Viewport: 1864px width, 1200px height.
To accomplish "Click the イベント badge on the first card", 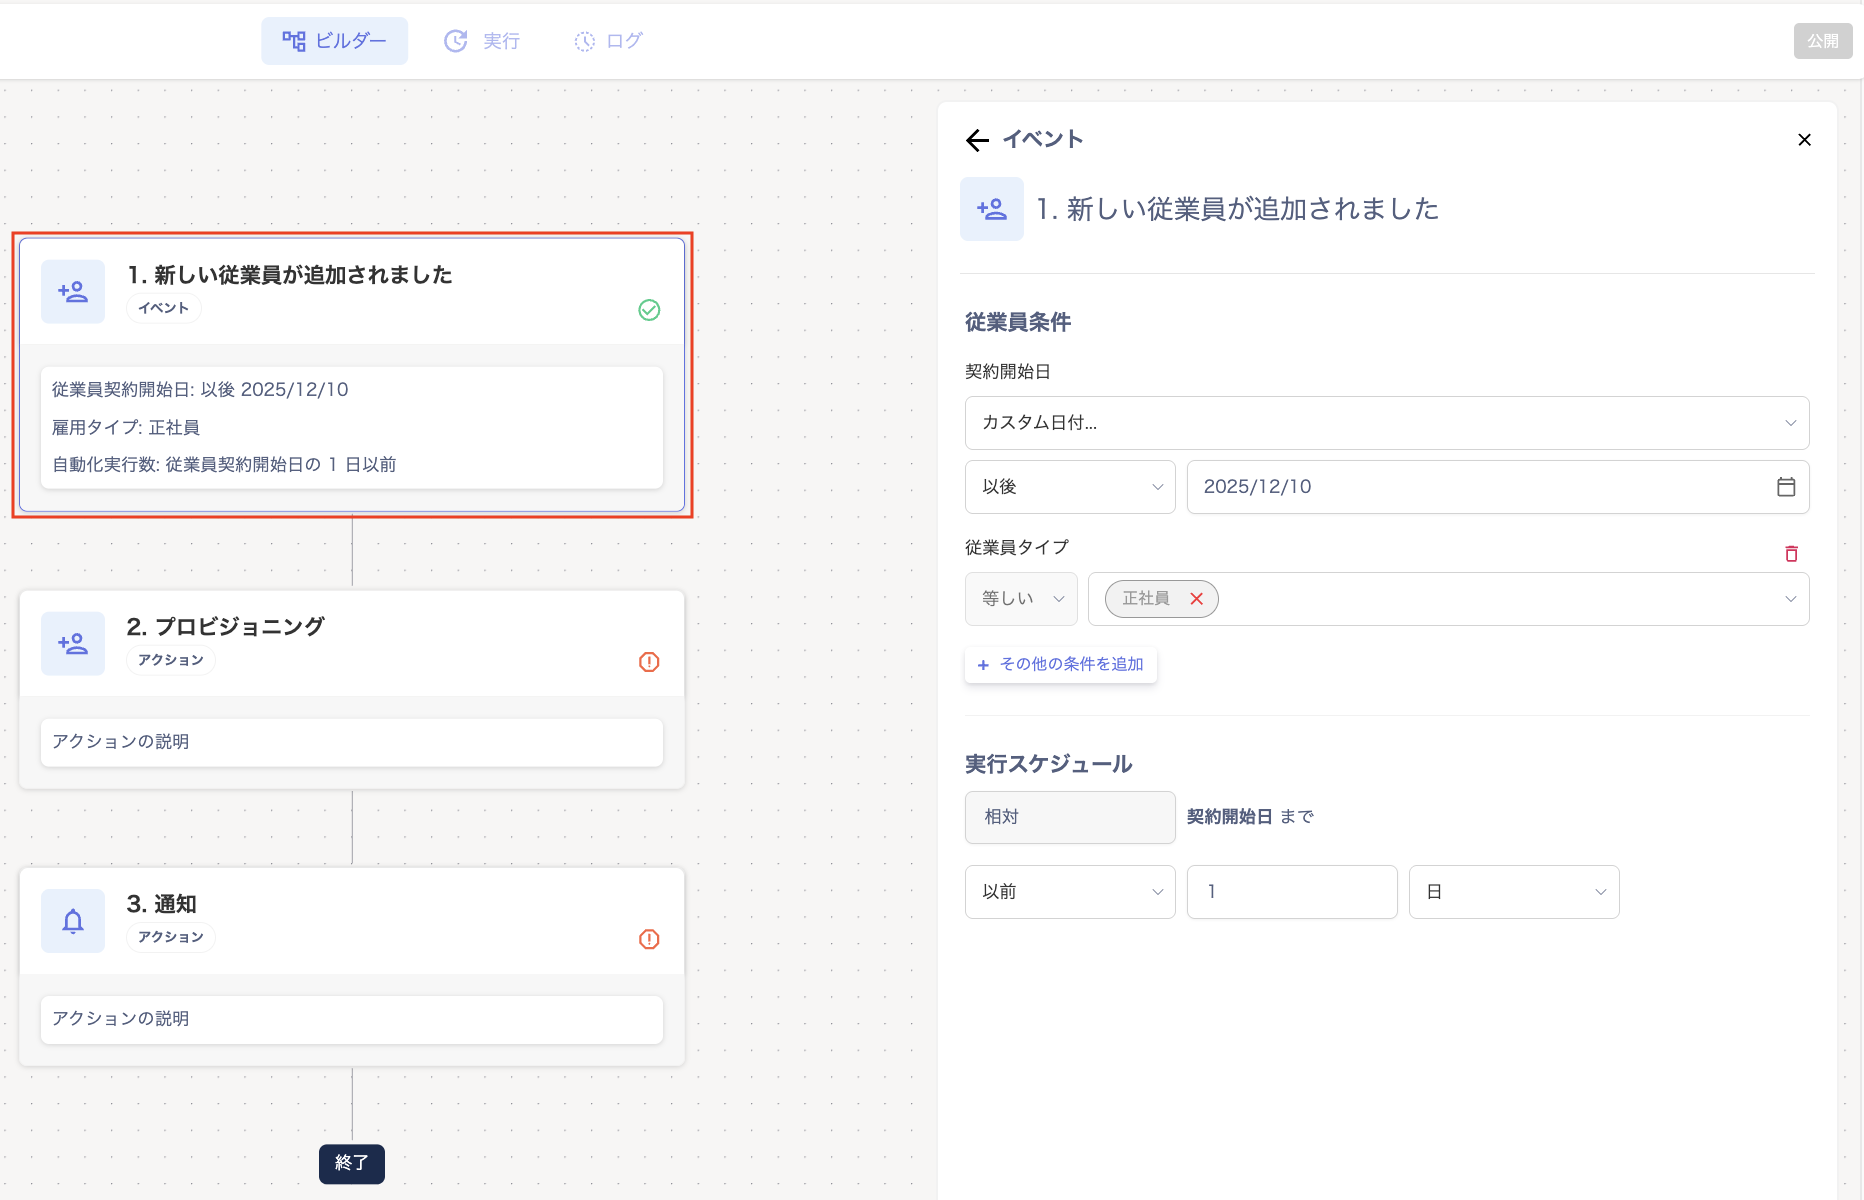I will 164,308.
